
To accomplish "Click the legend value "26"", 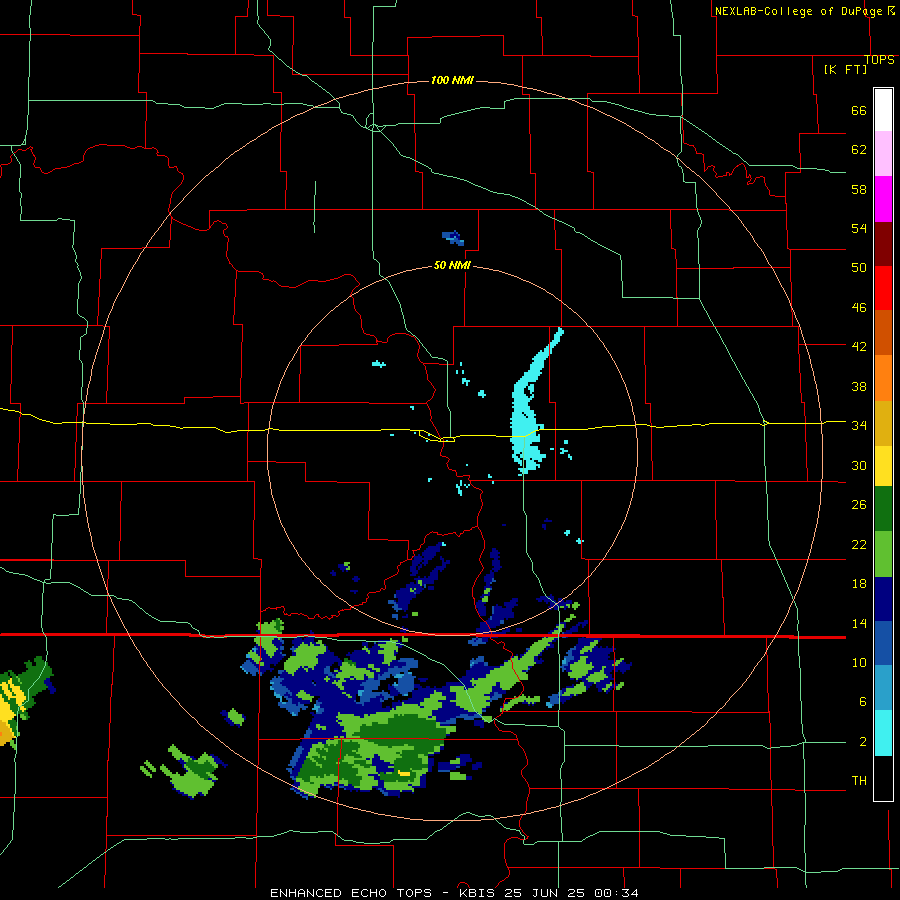I will 859,505.
